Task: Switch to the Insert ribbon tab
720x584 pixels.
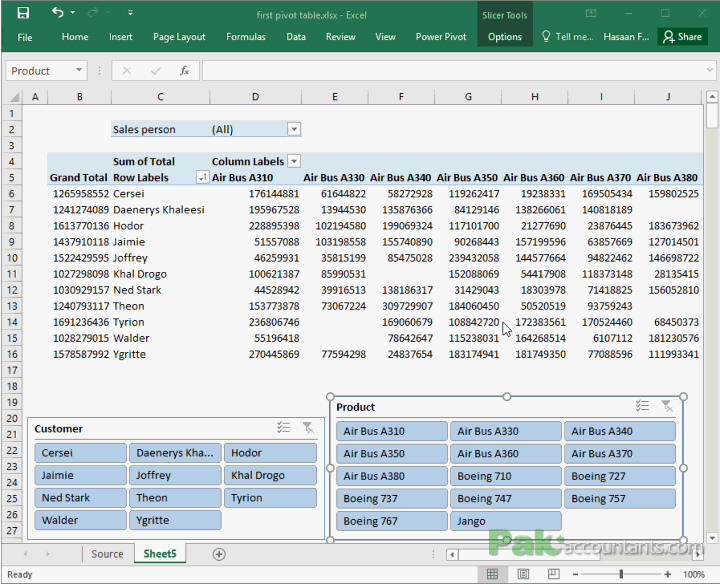Action: [x=121, y=37]
